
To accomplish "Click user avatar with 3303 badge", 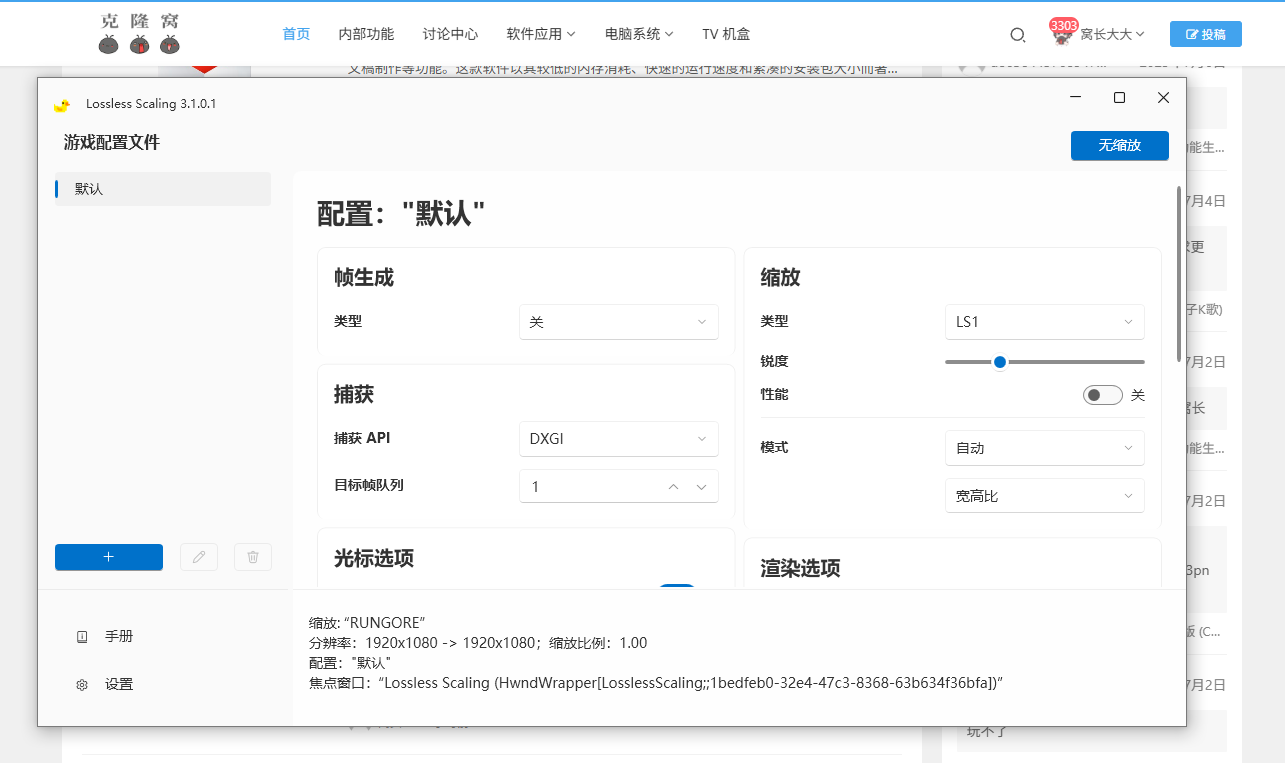I will point(1062,34).
